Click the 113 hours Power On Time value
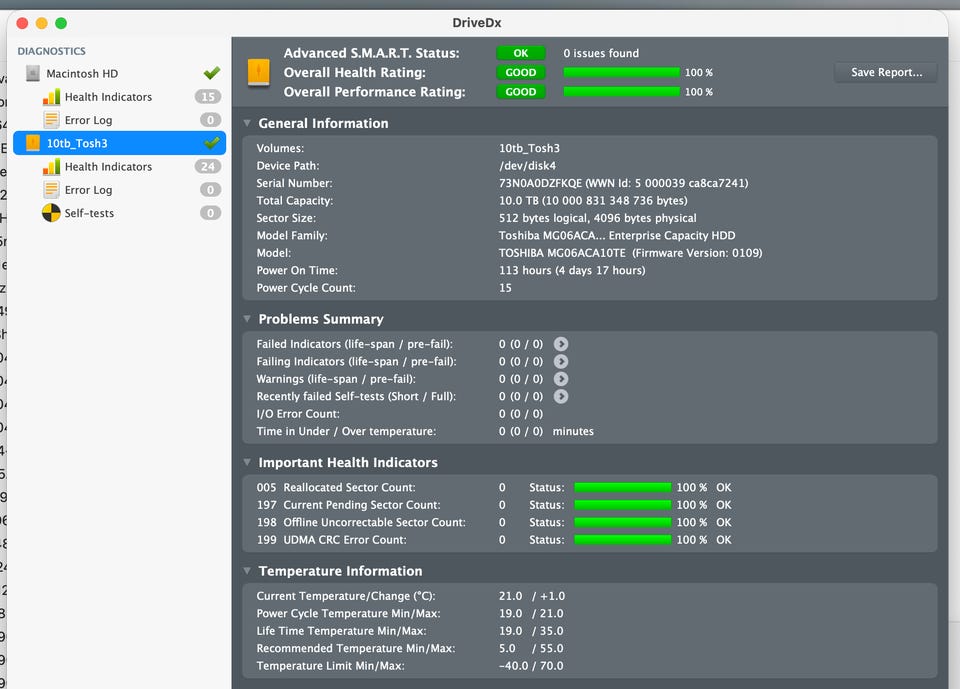 [572, 270]
